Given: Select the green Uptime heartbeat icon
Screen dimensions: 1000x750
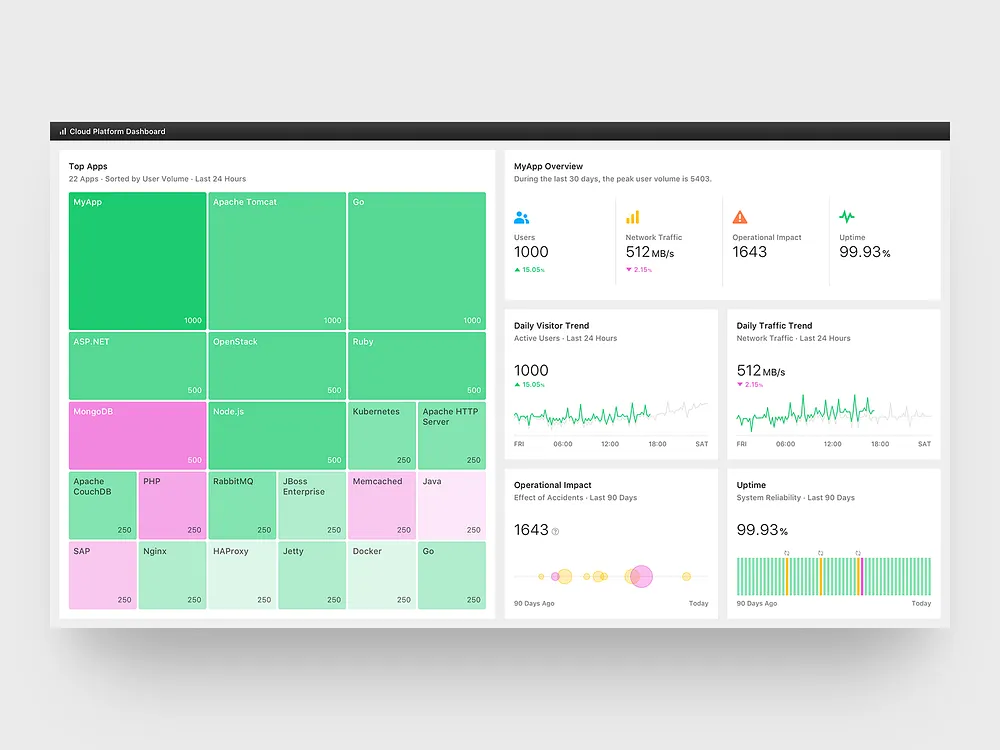Looking at the screenshot, I should (x=846, y=216).
